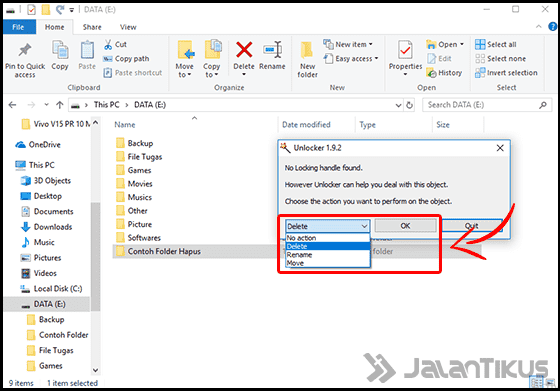Screen dimensions: 560x391
Task: Go back using the back arrow
Action: (12, 105)
